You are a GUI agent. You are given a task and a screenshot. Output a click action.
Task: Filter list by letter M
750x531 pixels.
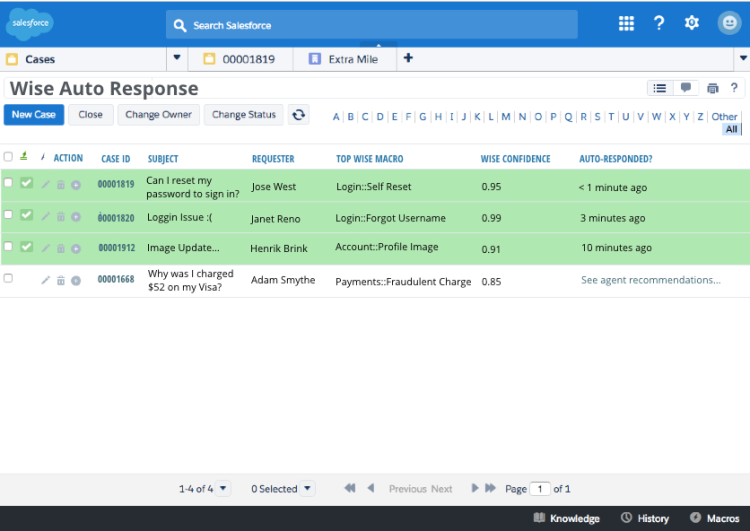[x=506, y=117]
